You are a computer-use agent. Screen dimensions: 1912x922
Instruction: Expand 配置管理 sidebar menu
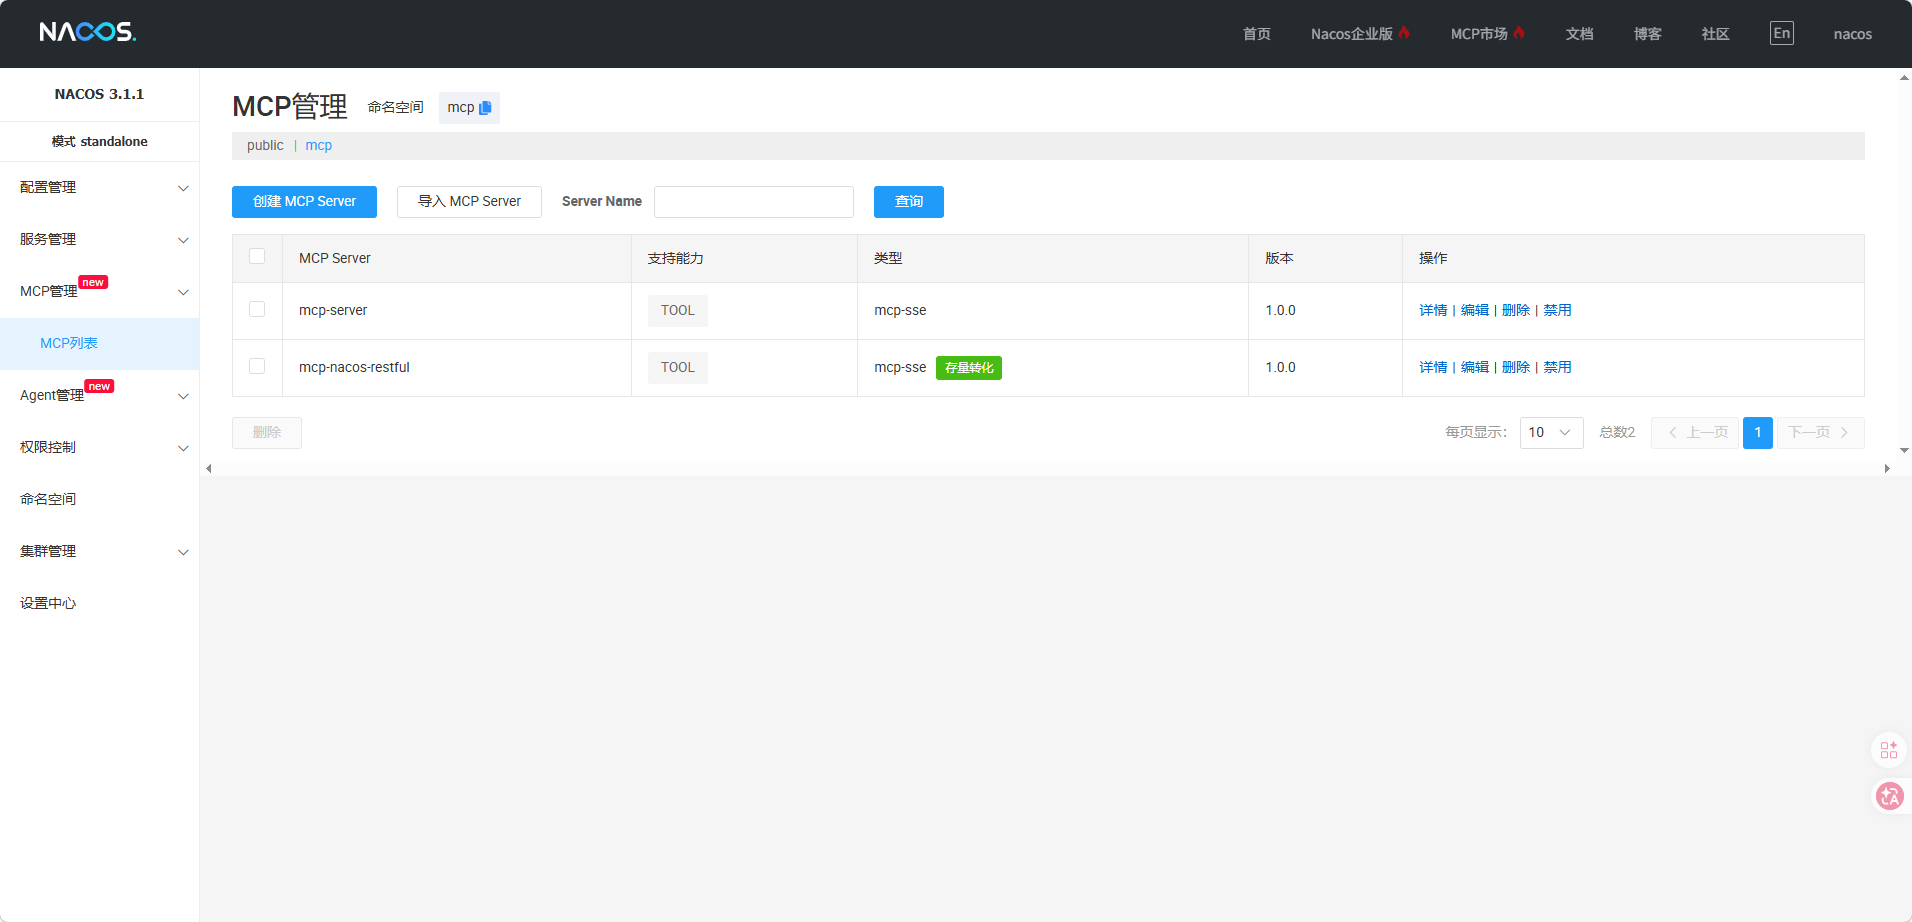pos(100,188)
